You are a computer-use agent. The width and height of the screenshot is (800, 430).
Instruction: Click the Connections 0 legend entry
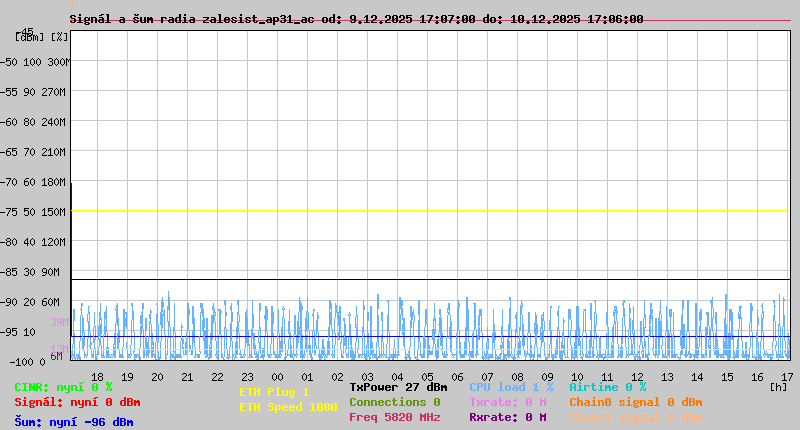pyautogui.click(x=394, y=402)
